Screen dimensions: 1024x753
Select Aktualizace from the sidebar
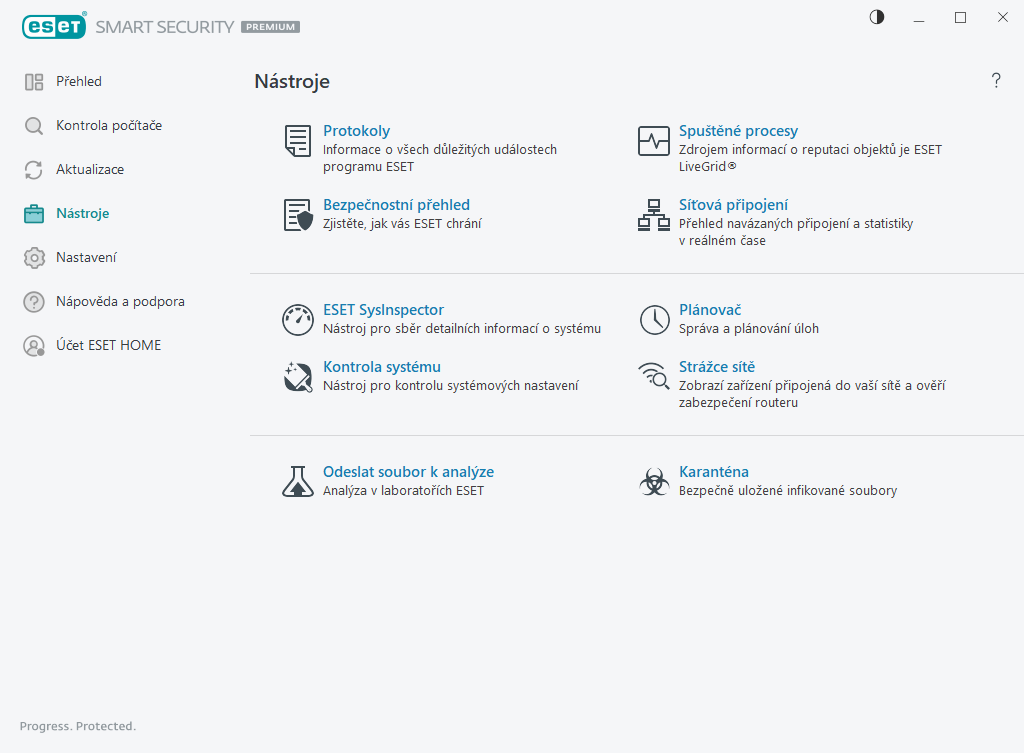(x=90, y=170)
